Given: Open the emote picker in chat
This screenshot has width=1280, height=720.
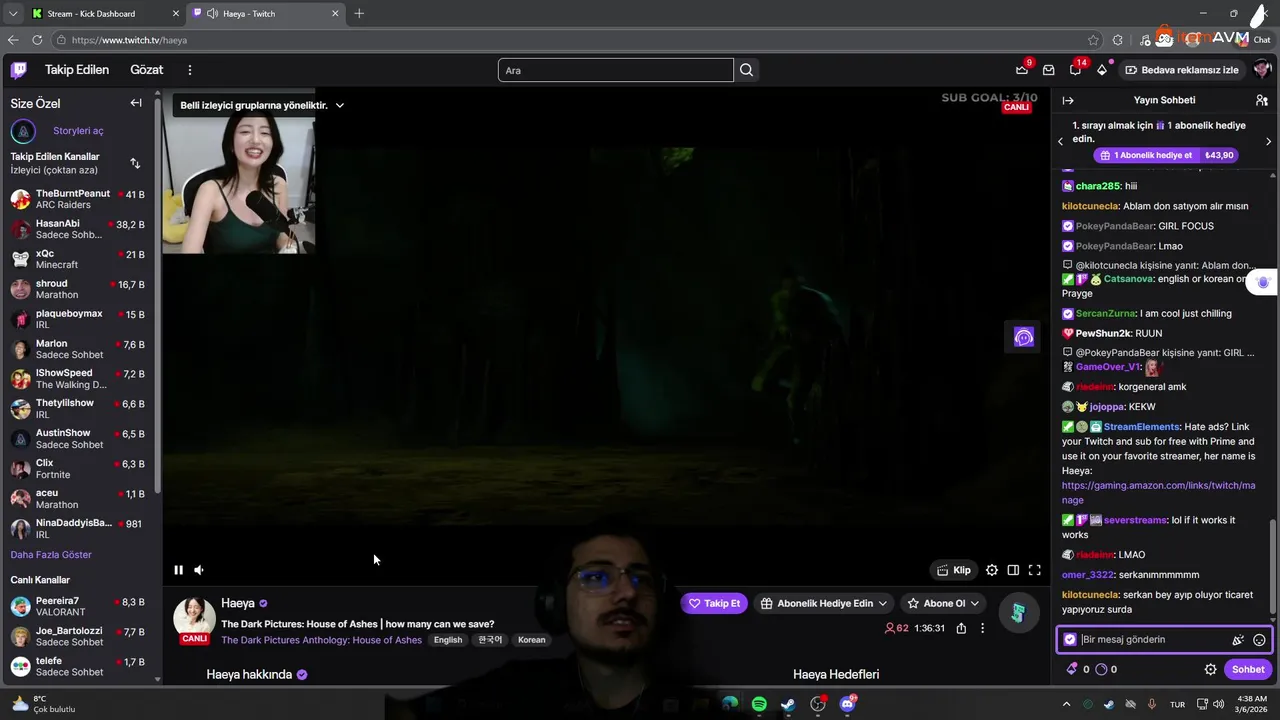Looking at the screenshot, I should pyautogui.click(x=1259, y=640).
